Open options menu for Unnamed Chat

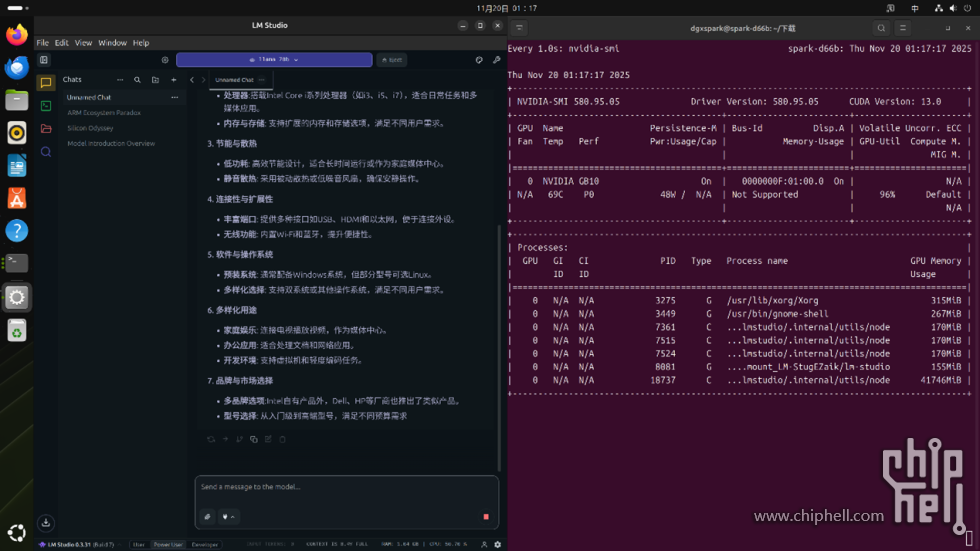(x=174, y=98)
